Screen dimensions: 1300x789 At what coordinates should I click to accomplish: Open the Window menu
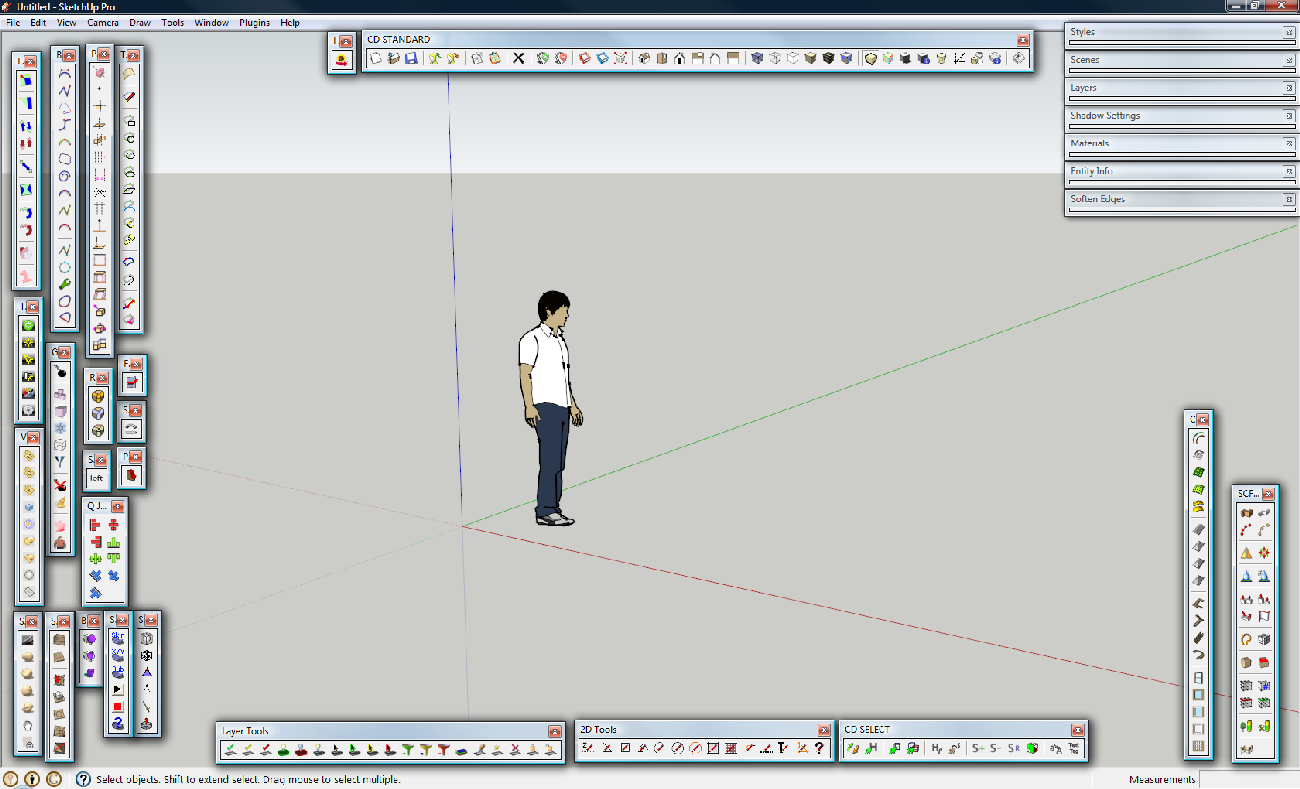211,22
